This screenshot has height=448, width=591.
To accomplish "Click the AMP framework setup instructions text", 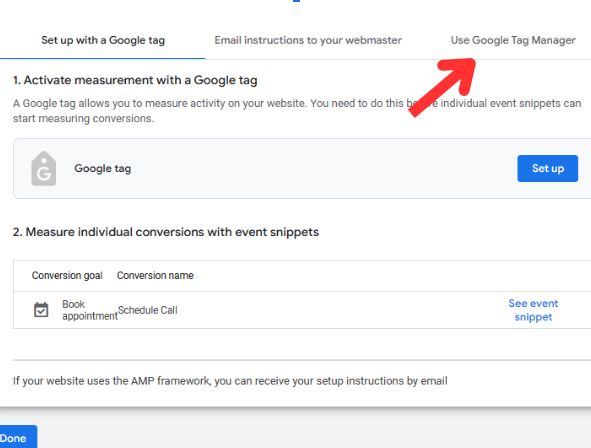I will click(x=230, y=381).
